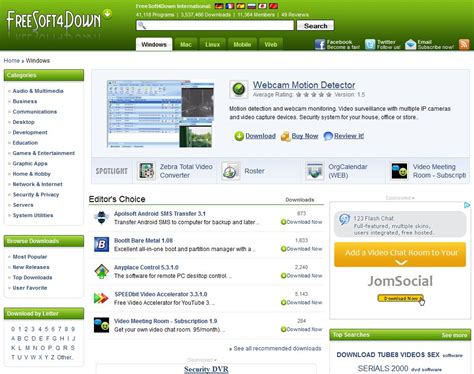Open the Roster spotlight icon
The image size is (474, 374).
point(231,171)
